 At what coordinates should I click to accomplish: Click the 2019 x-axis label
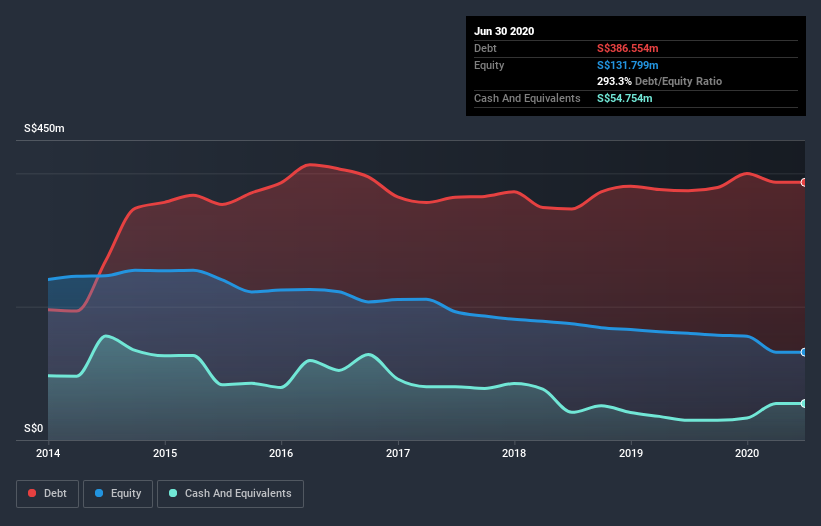point(631,453)
